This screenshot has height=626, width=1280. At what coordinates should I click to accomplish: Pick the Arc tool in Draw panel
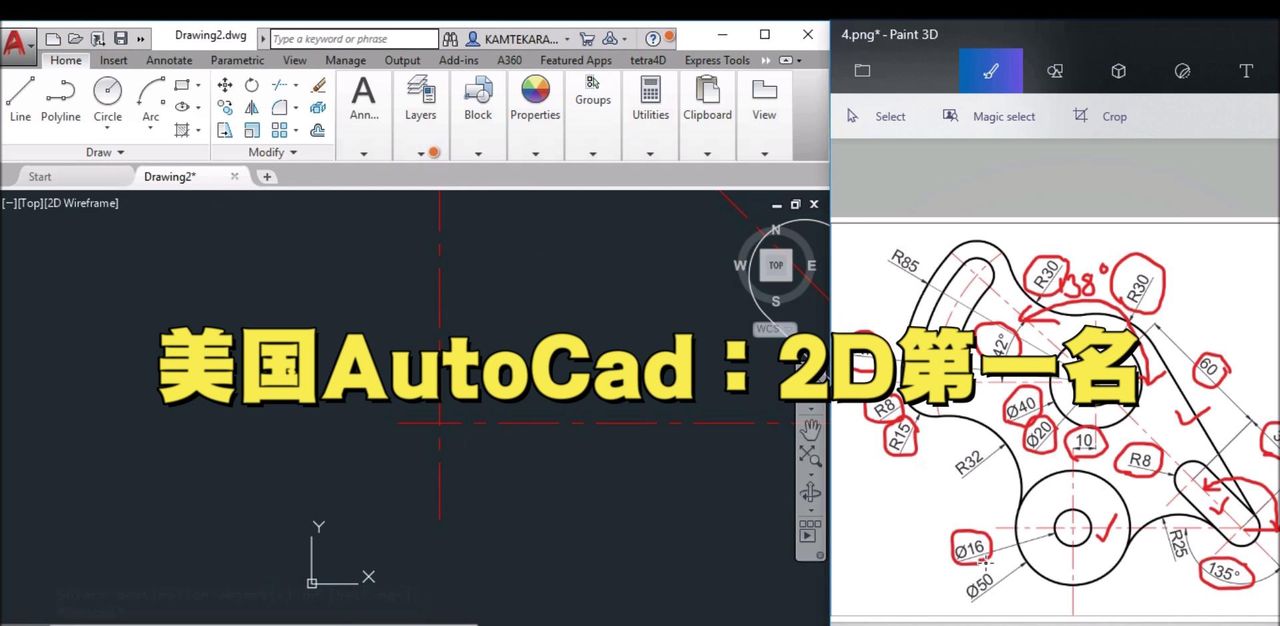[x=150, y=98]
